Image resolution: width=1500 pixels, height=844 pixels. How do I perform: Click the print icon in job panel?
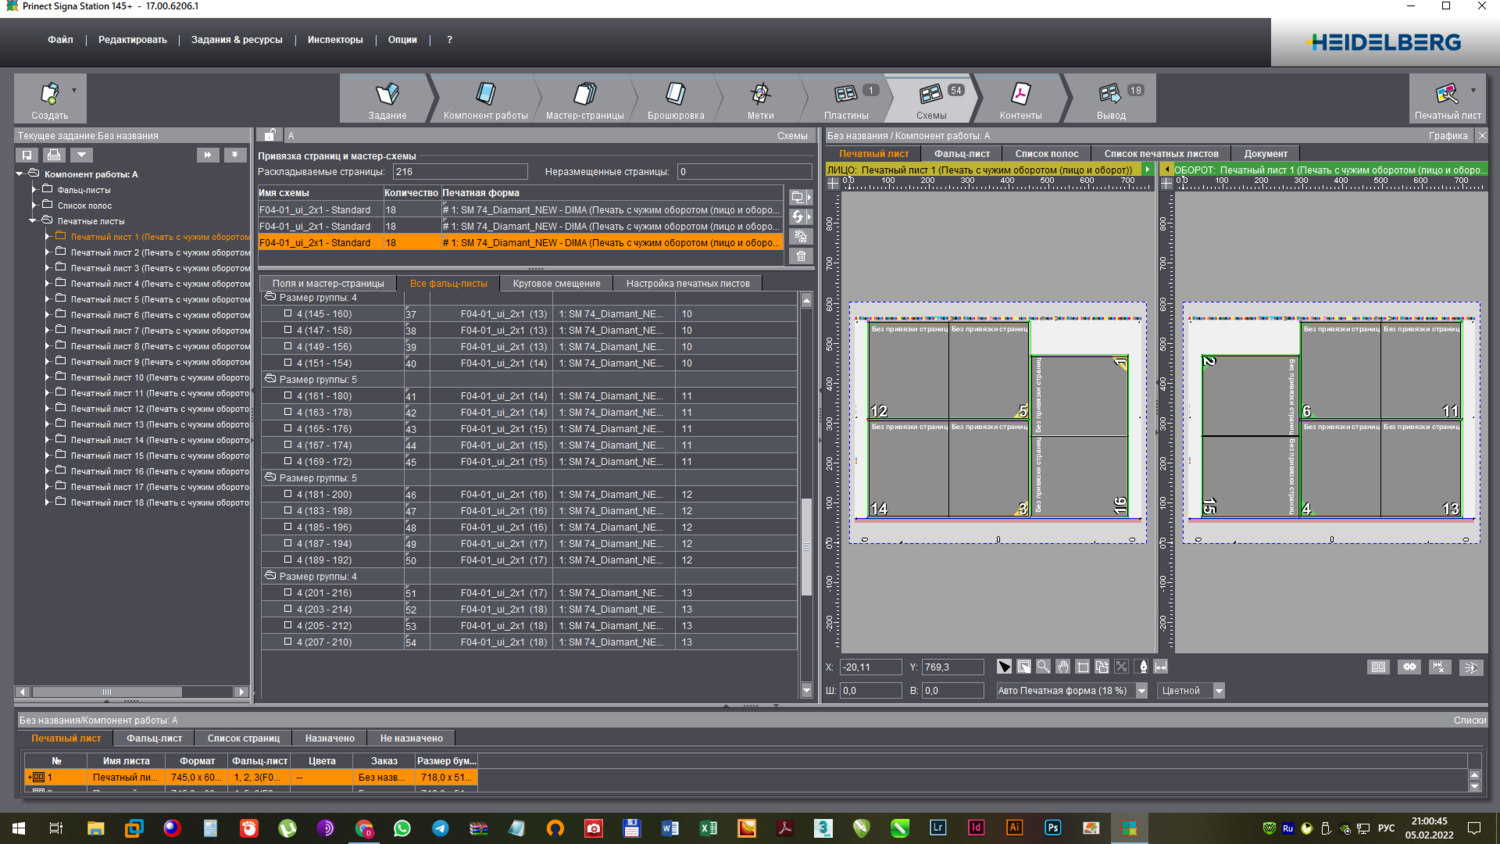[54, 155]
